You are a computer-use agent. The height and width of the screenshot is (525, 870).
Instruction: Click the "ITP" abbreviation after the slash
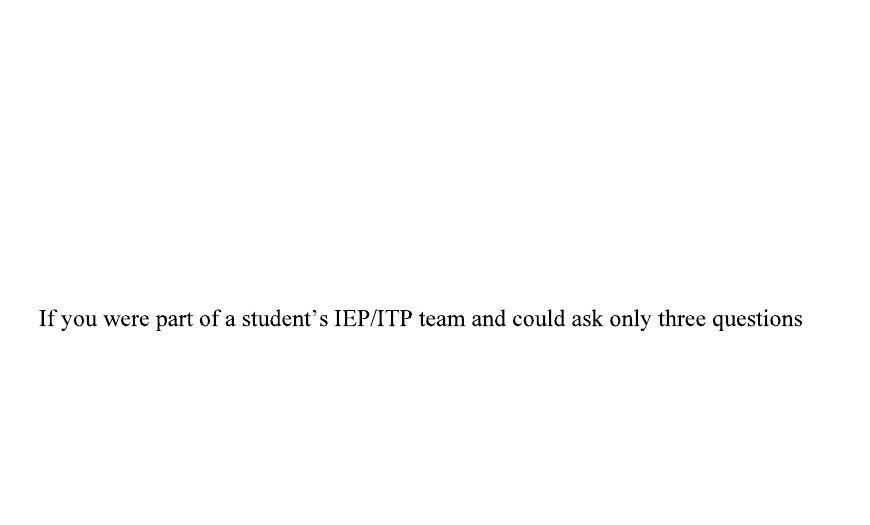(x=394, y=319)
